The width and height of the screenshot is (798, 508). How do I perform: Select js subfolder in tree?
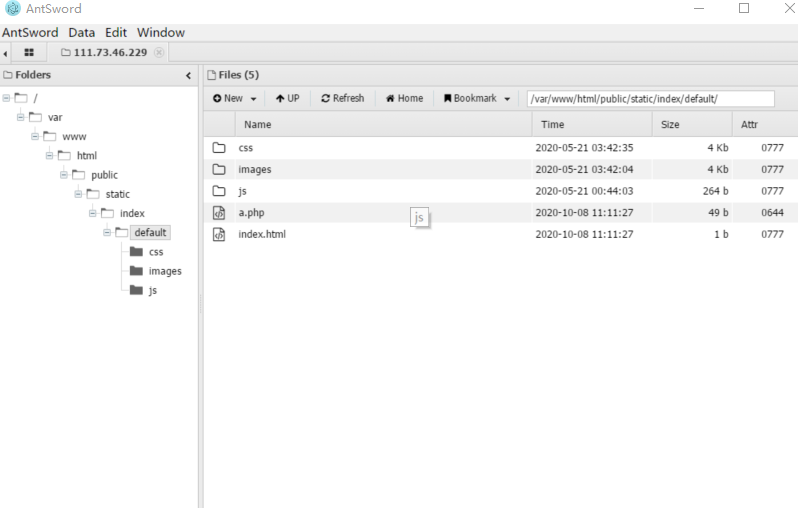[153, 291]
